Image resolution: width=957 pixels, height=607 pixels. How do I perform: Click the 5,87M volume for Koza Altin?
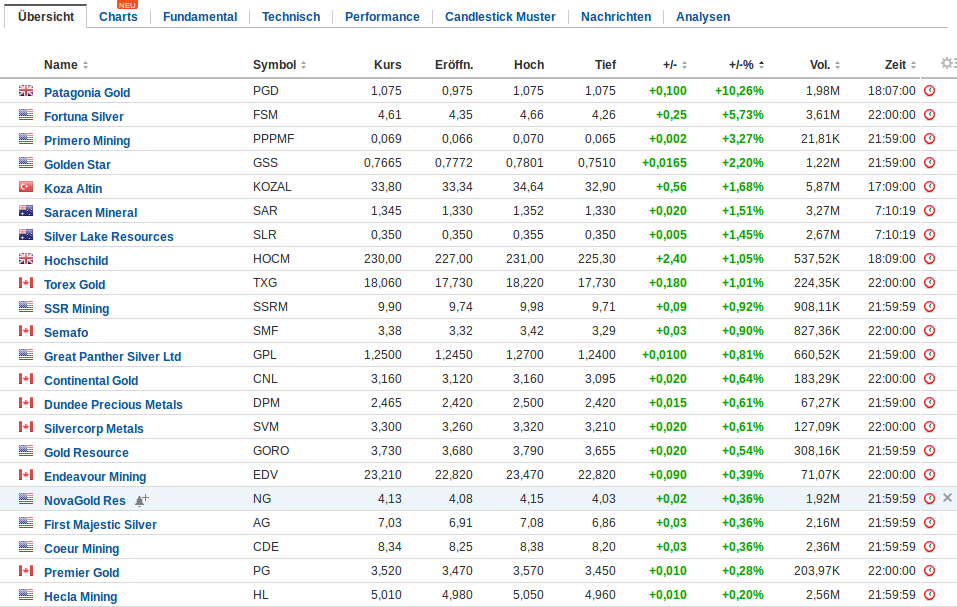[823, 187]
